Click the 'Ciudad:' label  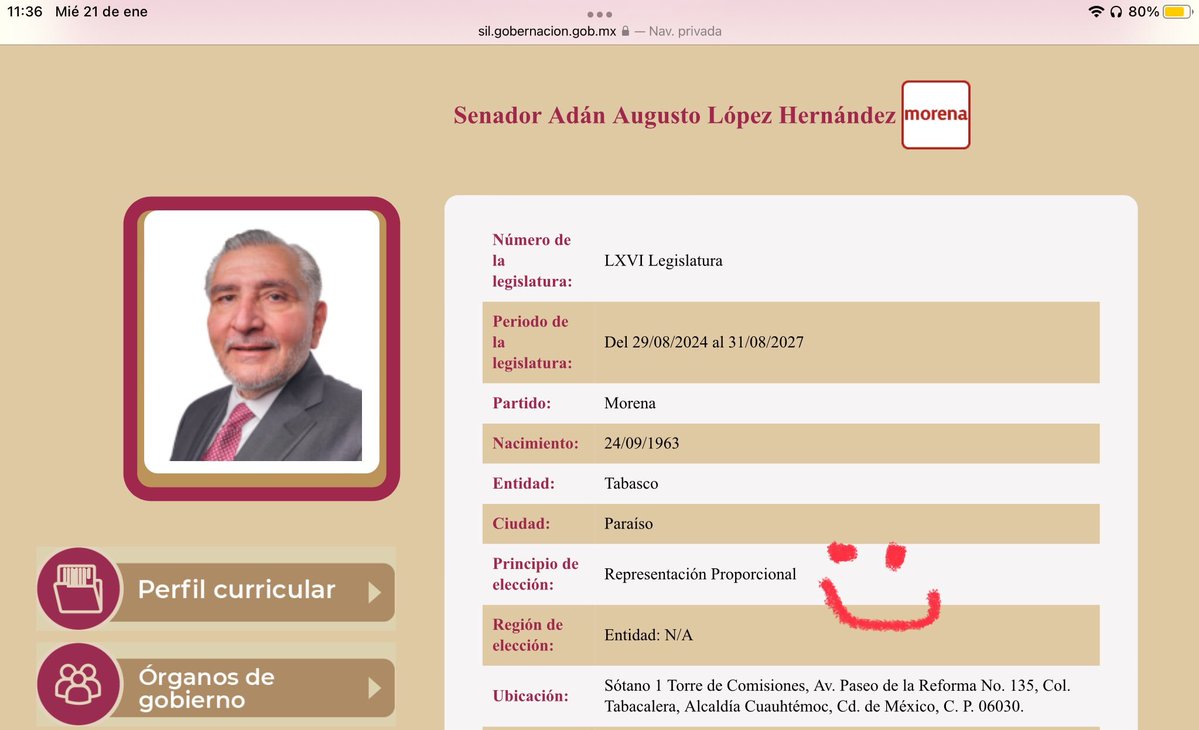click(521, 524)
